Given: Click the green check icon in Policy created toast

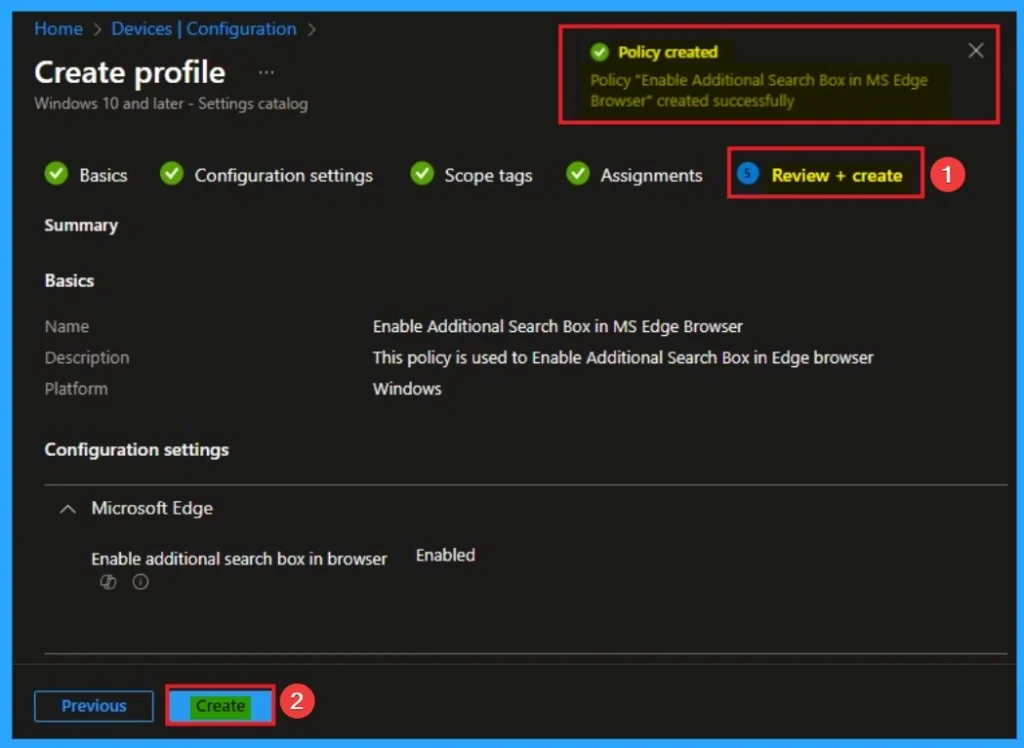Looking at the screenshot, I should pos(600,52).
